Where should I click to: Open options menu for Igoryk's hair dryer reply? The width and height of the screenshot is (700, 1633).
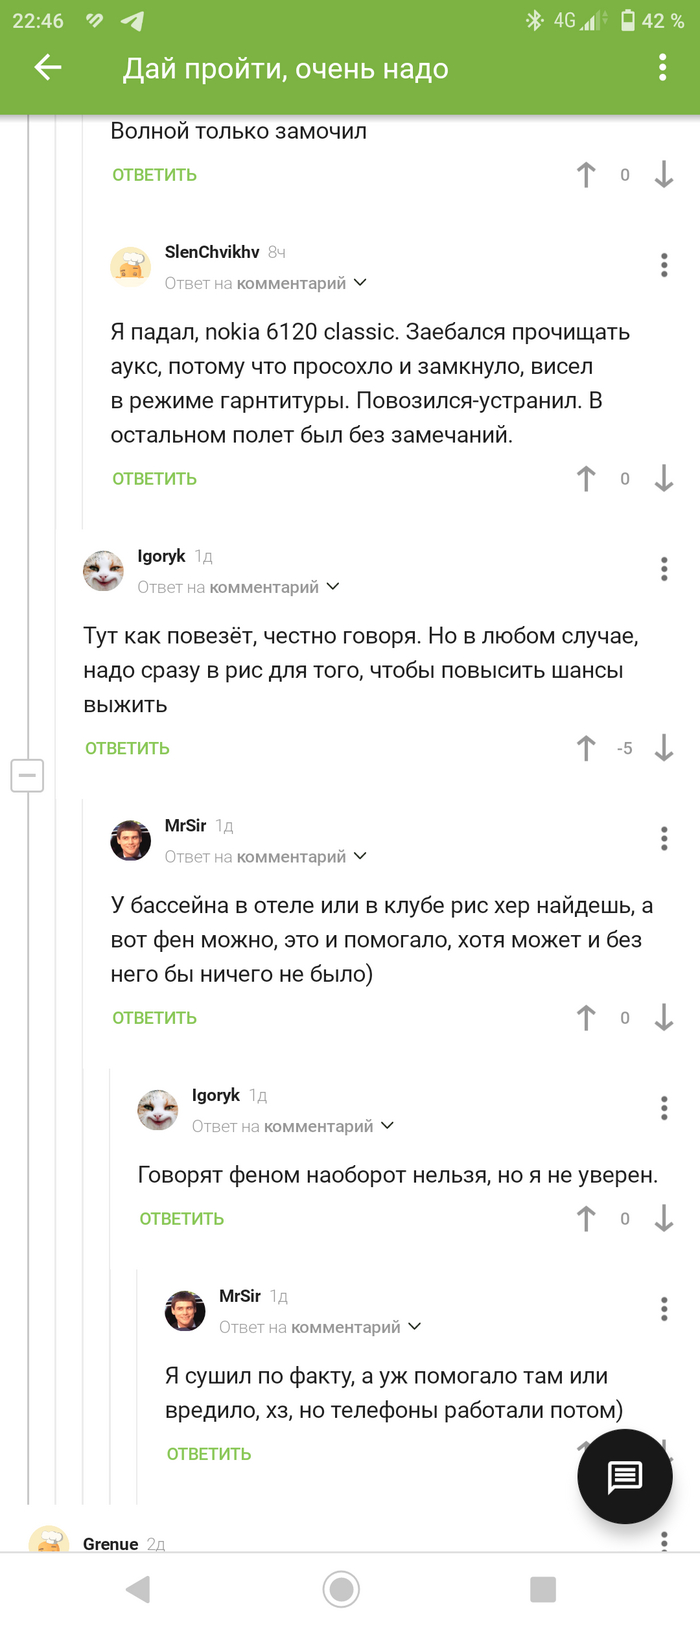click(664, 1108)
